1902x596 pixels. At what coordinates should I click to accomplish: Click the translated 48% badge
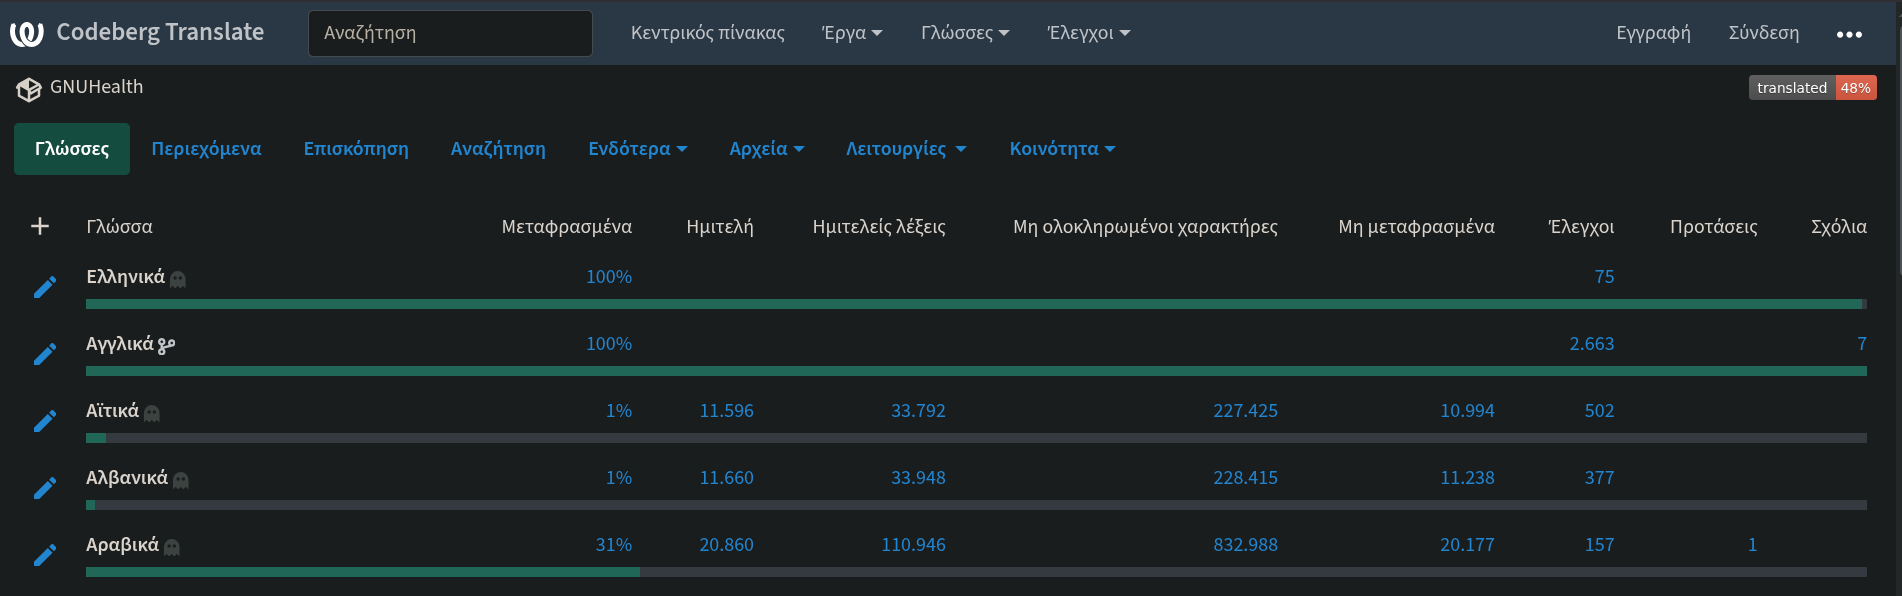point(1812,88)
